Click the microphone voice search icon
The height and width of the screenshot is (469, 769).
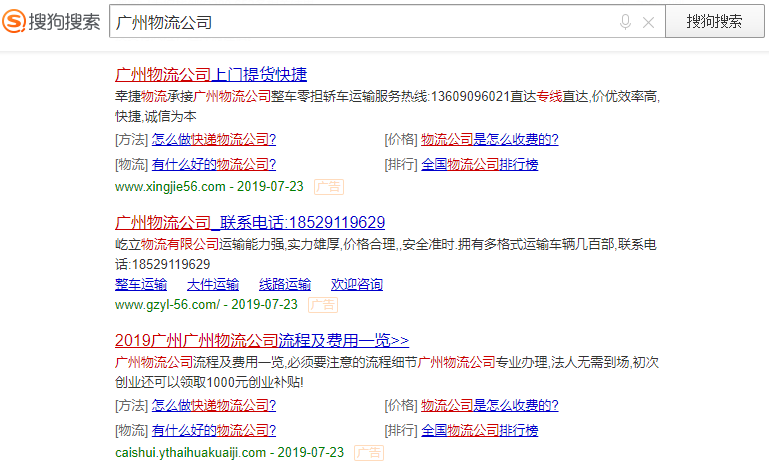point(626,22)
